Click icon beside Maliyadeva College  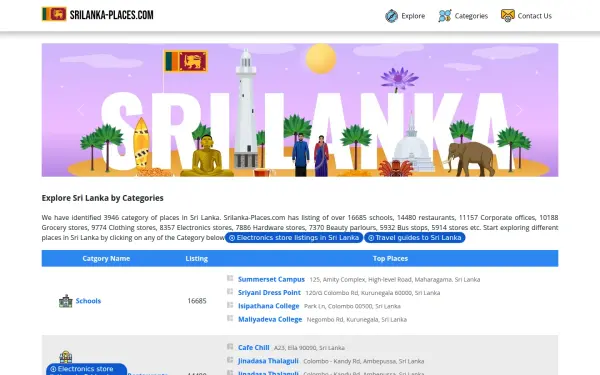coord(230,318)
